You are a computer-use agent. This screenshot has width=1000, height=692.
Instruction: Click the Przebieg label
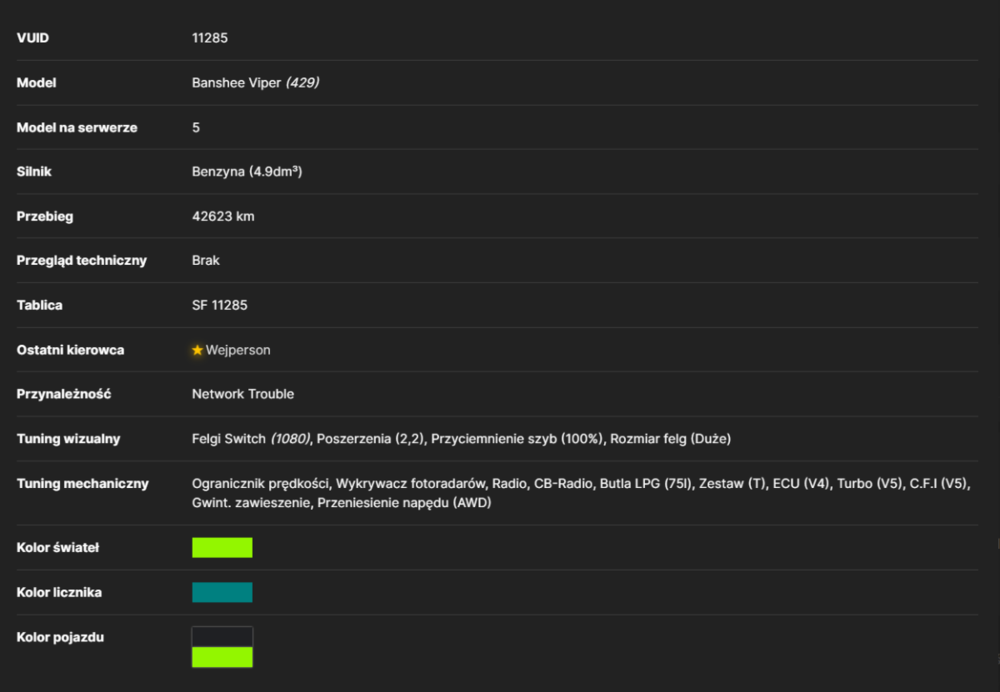click(45, 216)
